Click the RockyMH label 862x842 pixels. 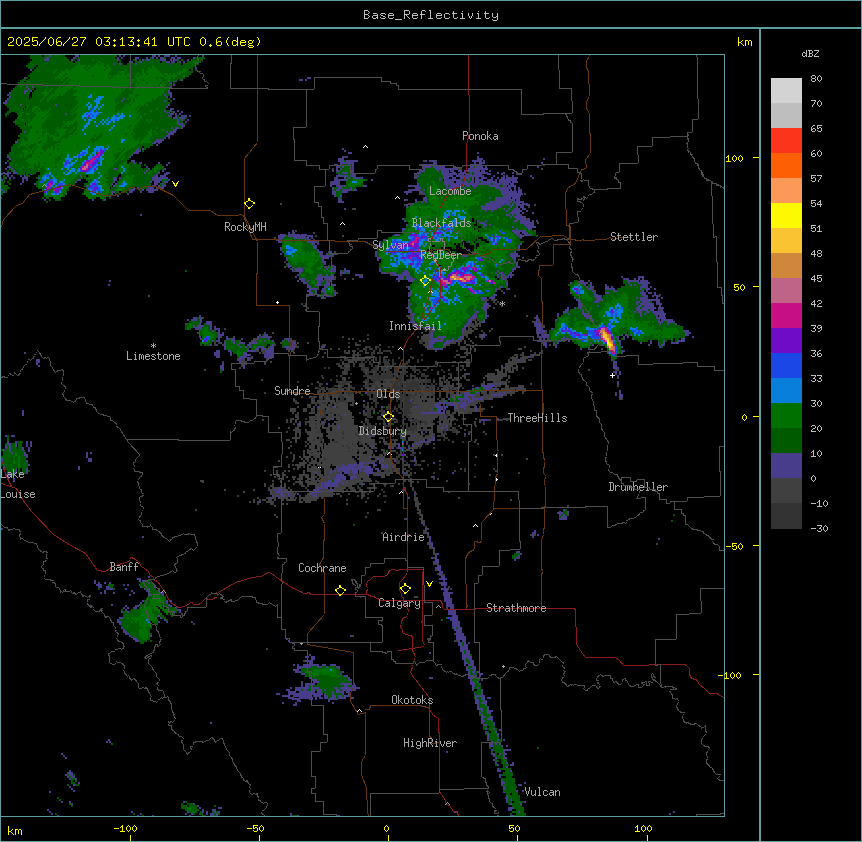(245, 227)
